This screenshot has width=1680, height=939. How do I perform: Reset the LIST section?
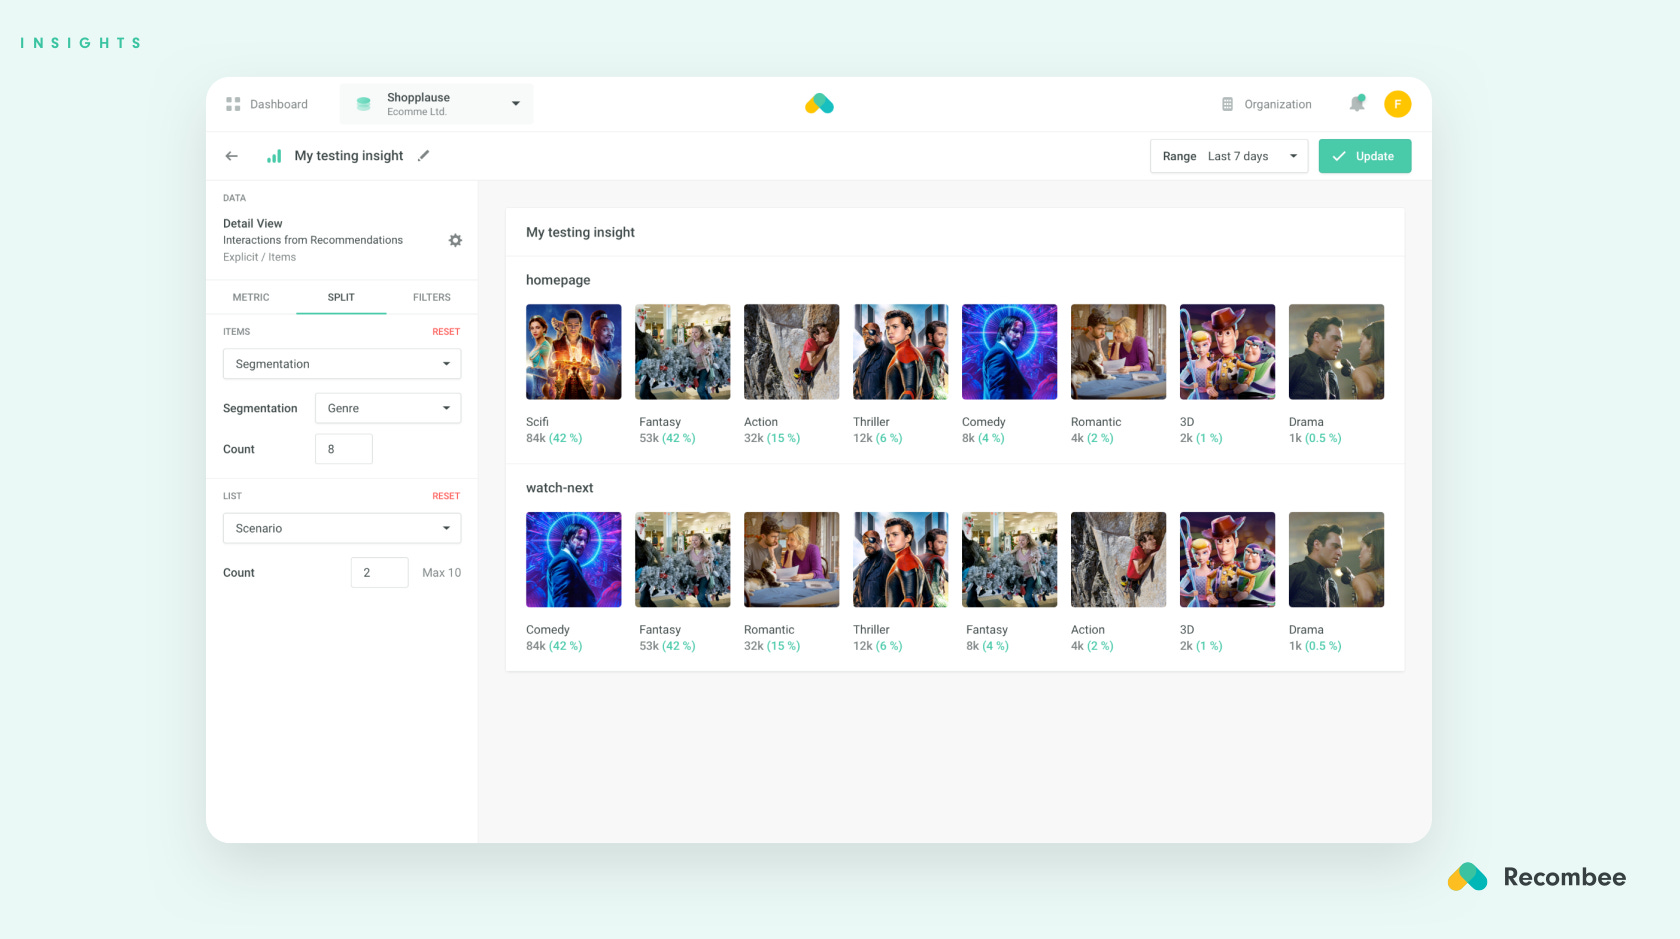point(446,496)
